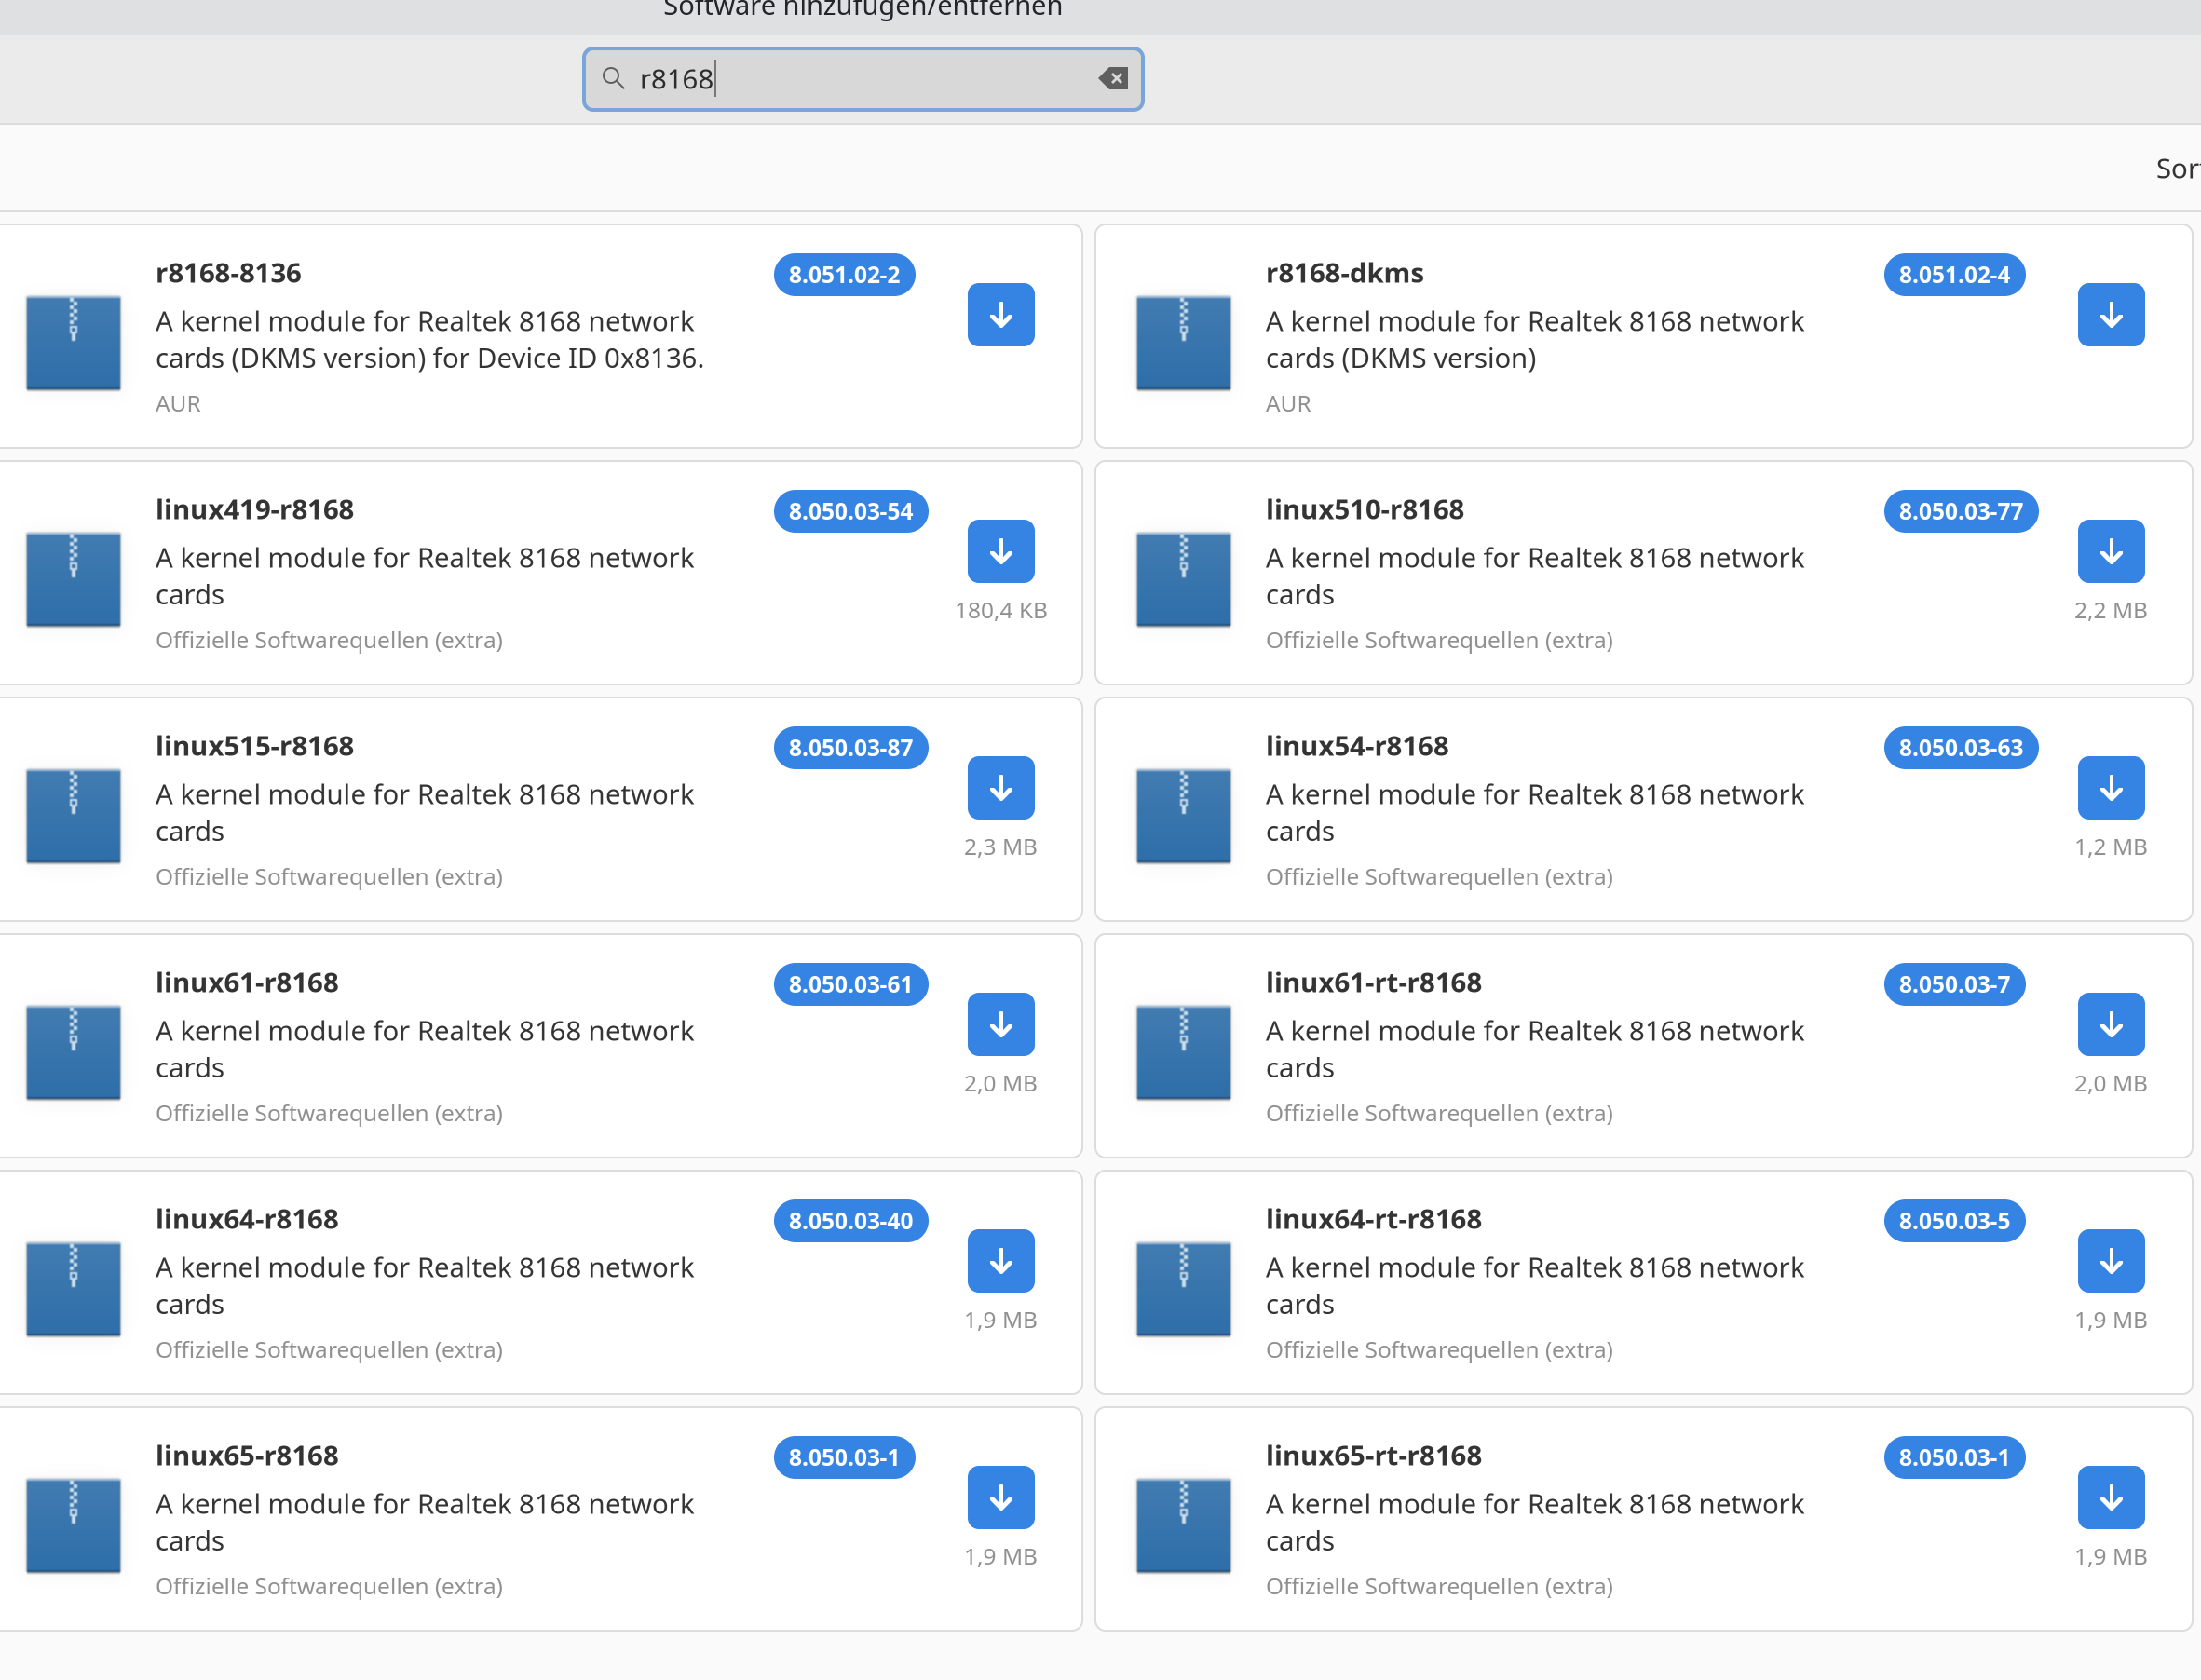This screenshot has width=2201, height=1680.
Task: Click the linux61-rt-r8168 package archive icon
Action: [1183, 1052]
